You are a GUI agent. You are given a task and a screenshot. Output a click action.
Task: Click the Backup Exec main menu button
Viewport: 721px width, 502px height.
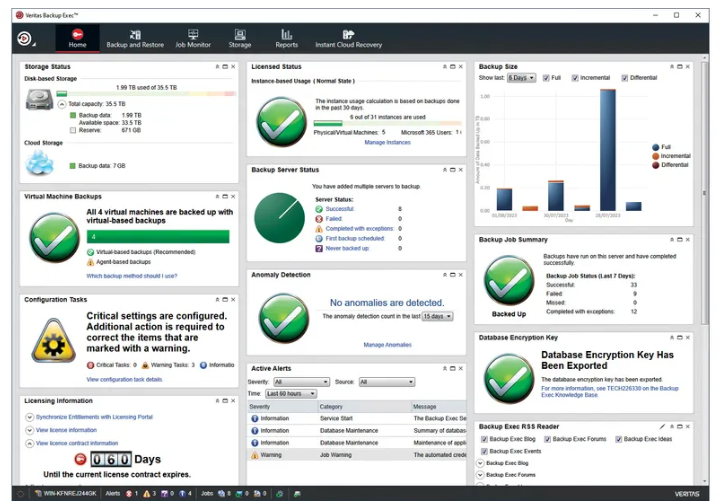pos(24,39)
